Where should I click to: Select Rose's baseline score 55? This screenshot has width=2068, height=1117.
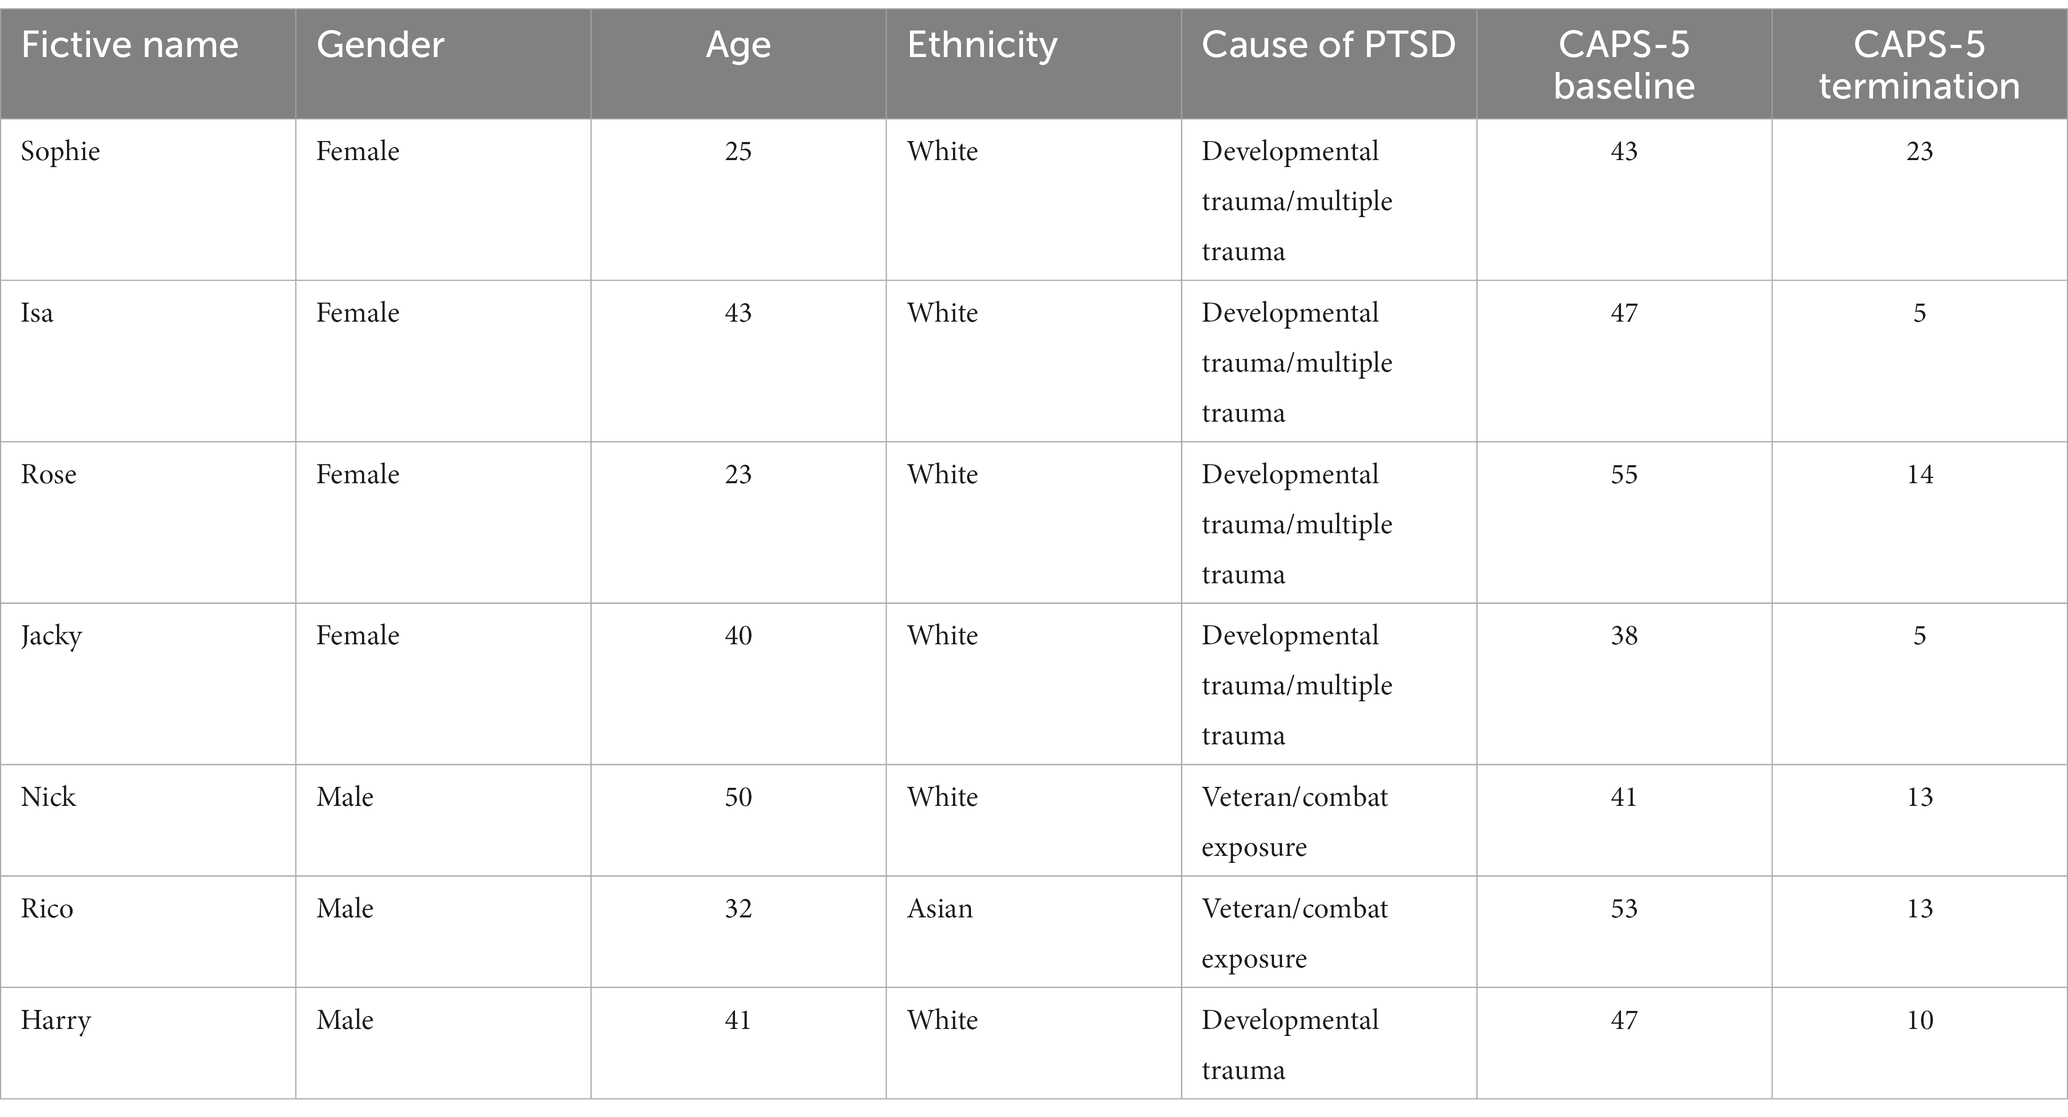tap(1624, 474)
